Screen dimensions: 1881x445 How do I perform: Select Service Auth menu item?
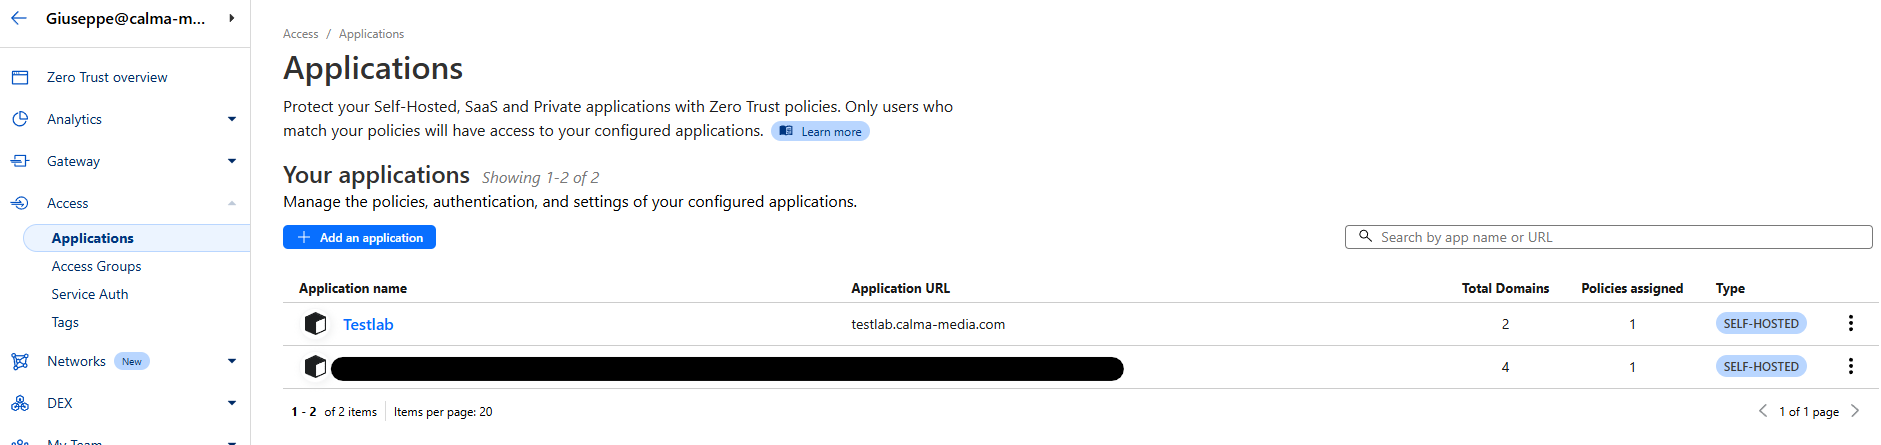90,294
